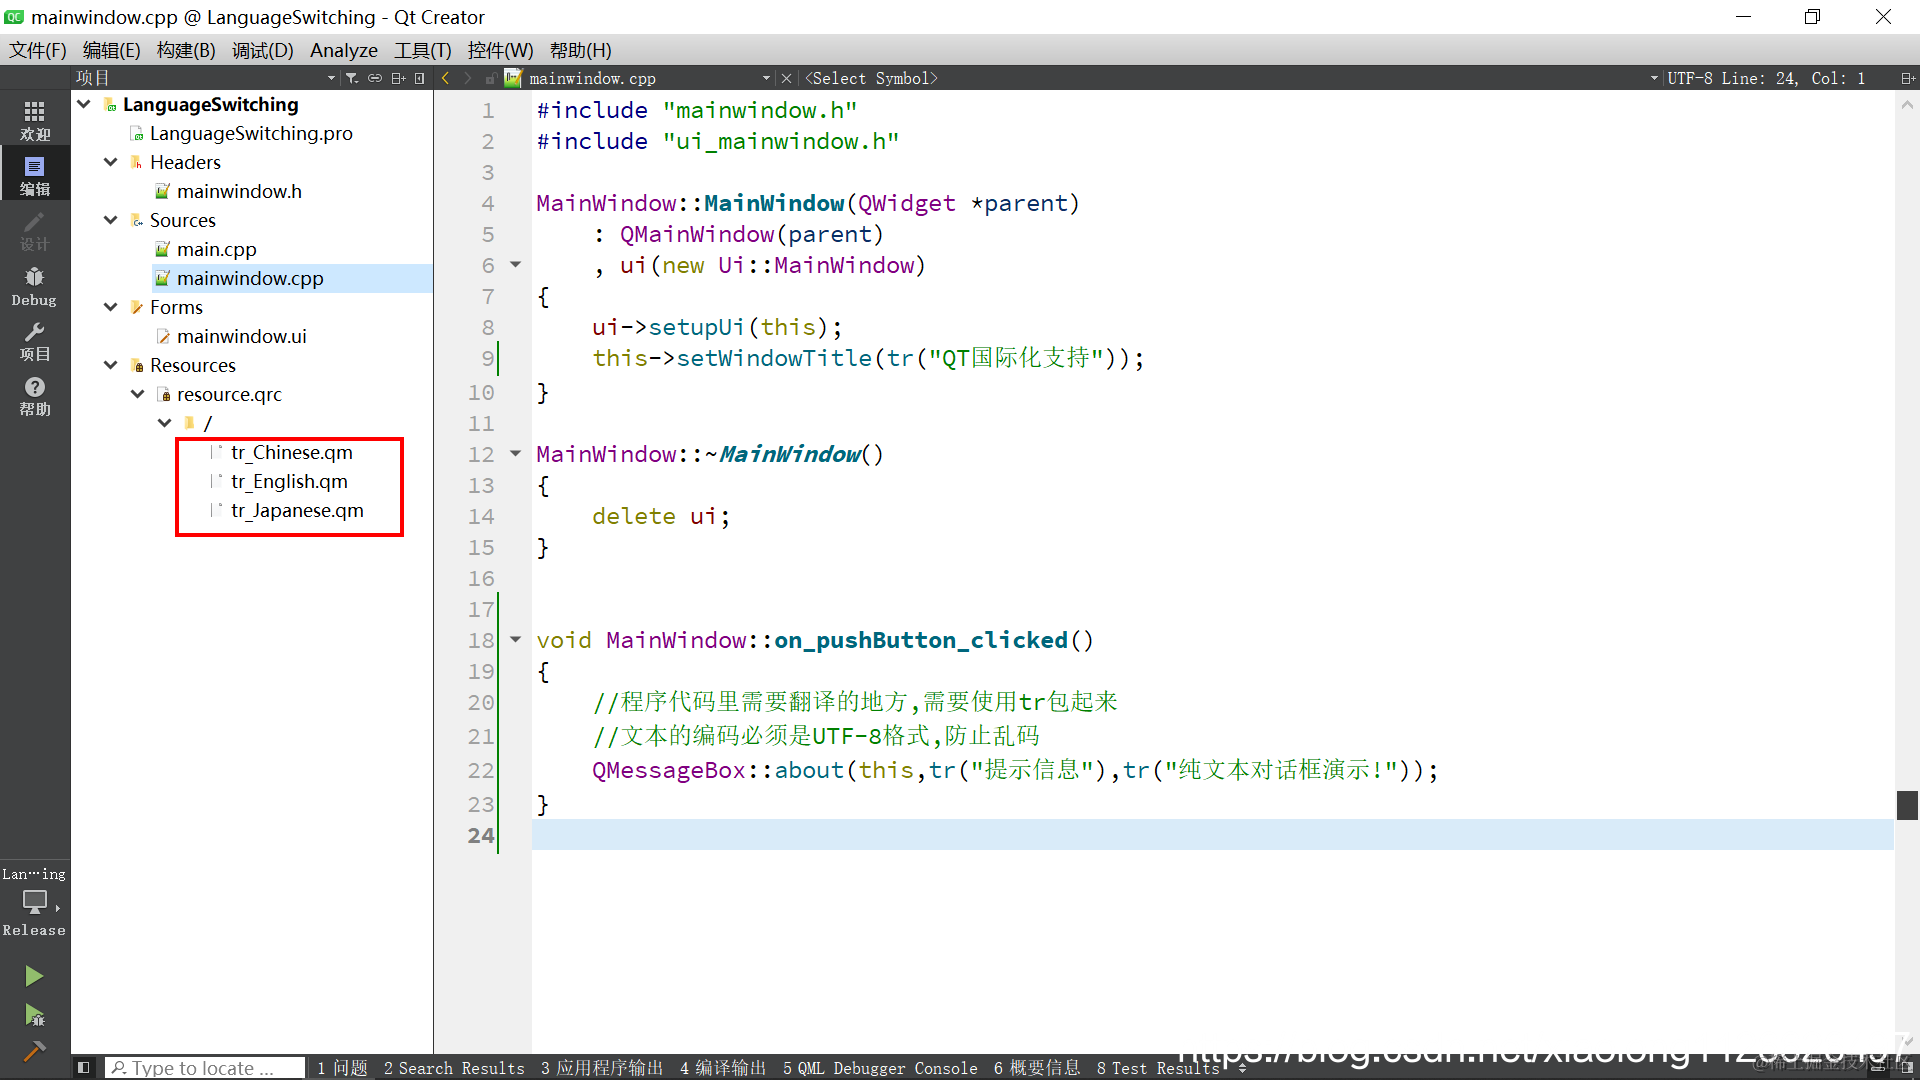Close the project side panel
This screenshot has width=1920, height=1080.
[x=420, y=78]
